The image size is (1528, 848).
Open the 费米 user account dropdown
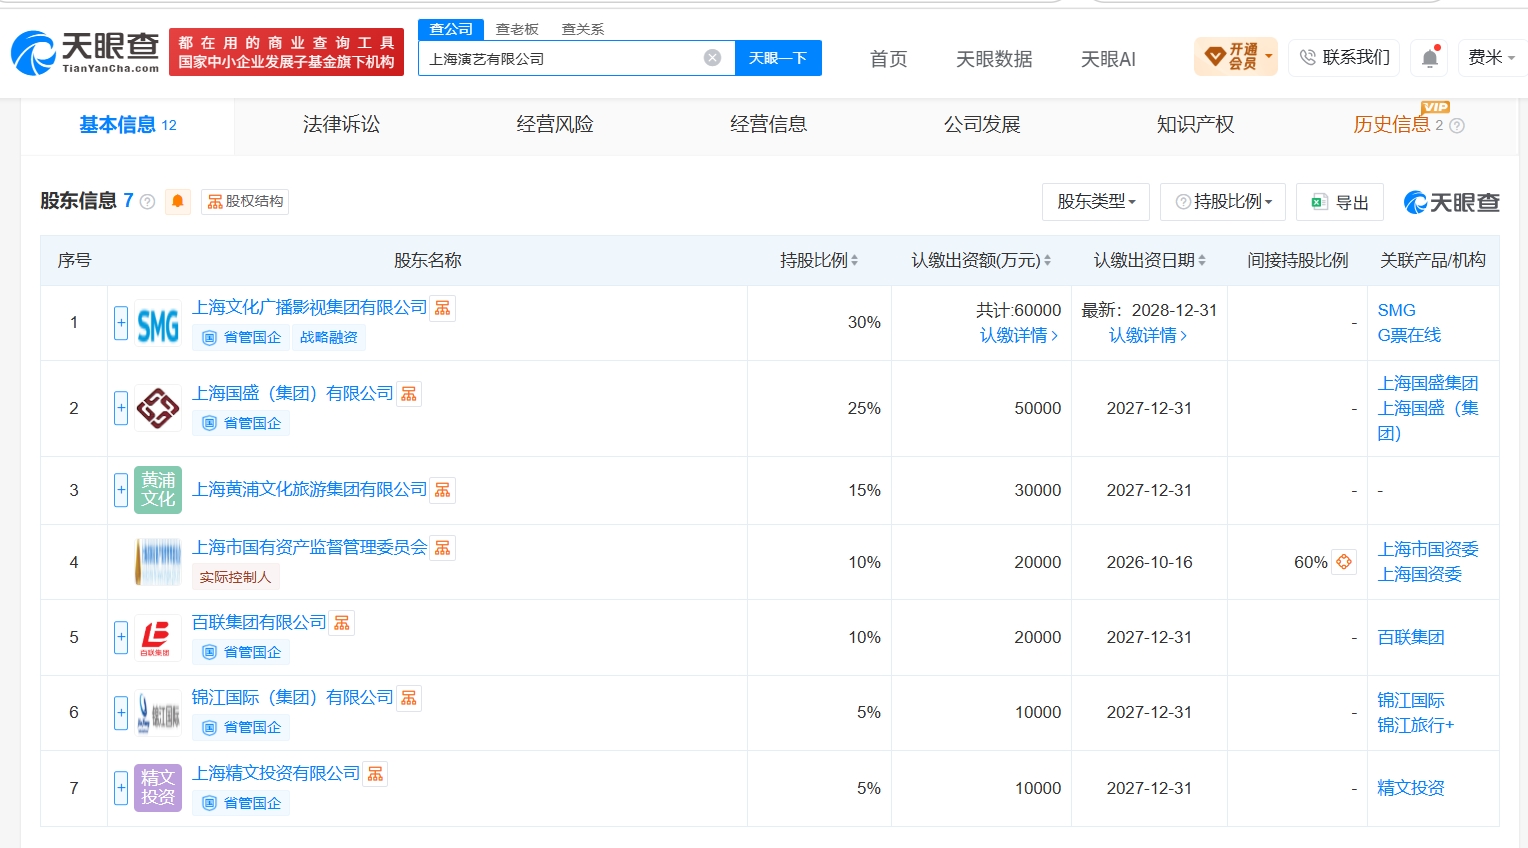coord(1491,58)
